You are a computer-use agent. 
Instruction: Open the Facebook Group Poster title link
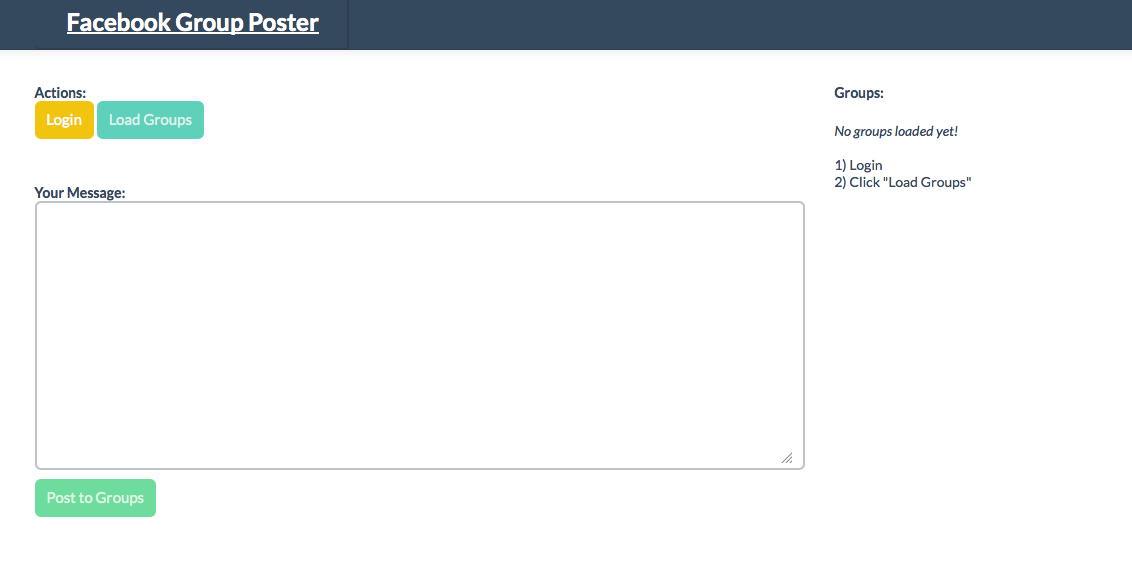(x=193, y=22)
